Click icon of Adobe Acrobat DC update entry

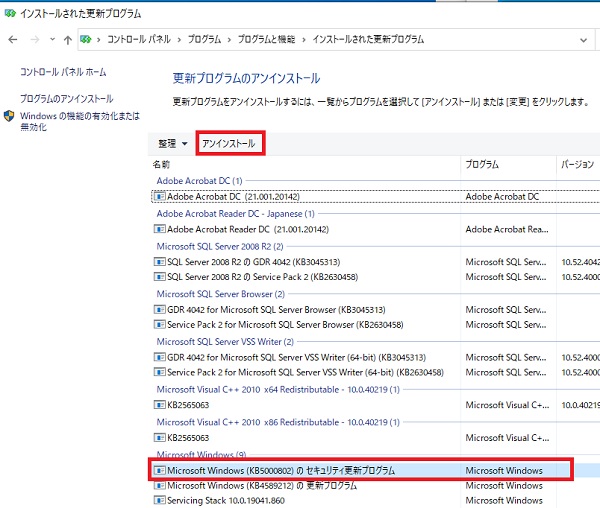click(x=160, y=197)
